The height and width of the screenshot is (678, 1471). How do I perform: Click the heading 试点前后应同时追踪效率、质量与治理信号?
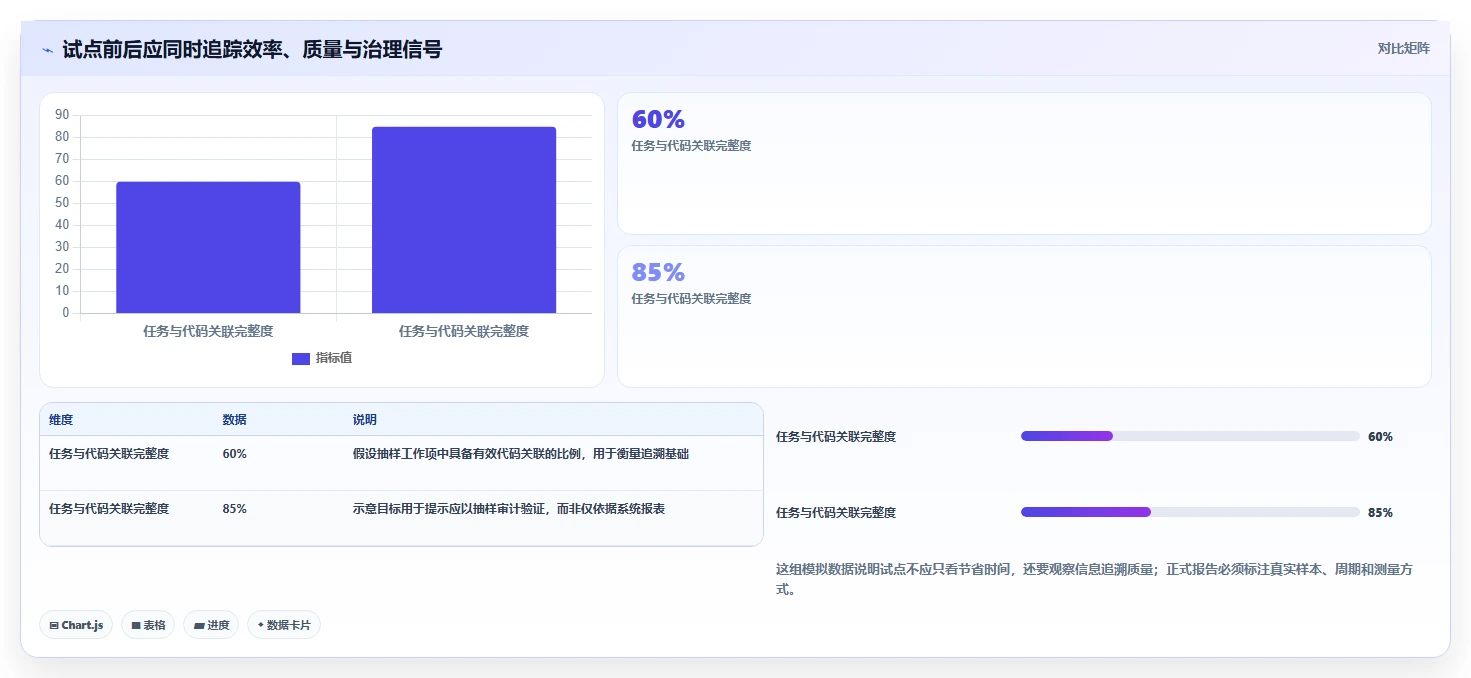pyautogui.click(x=252, y=49)
